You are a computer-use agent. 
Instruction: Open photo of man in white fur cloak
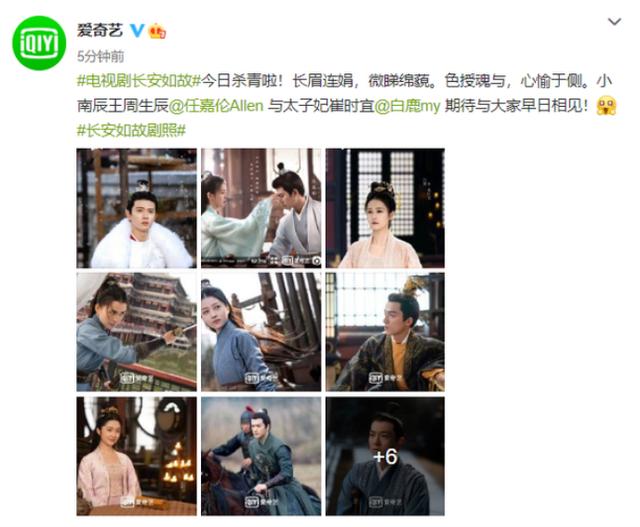136,208
